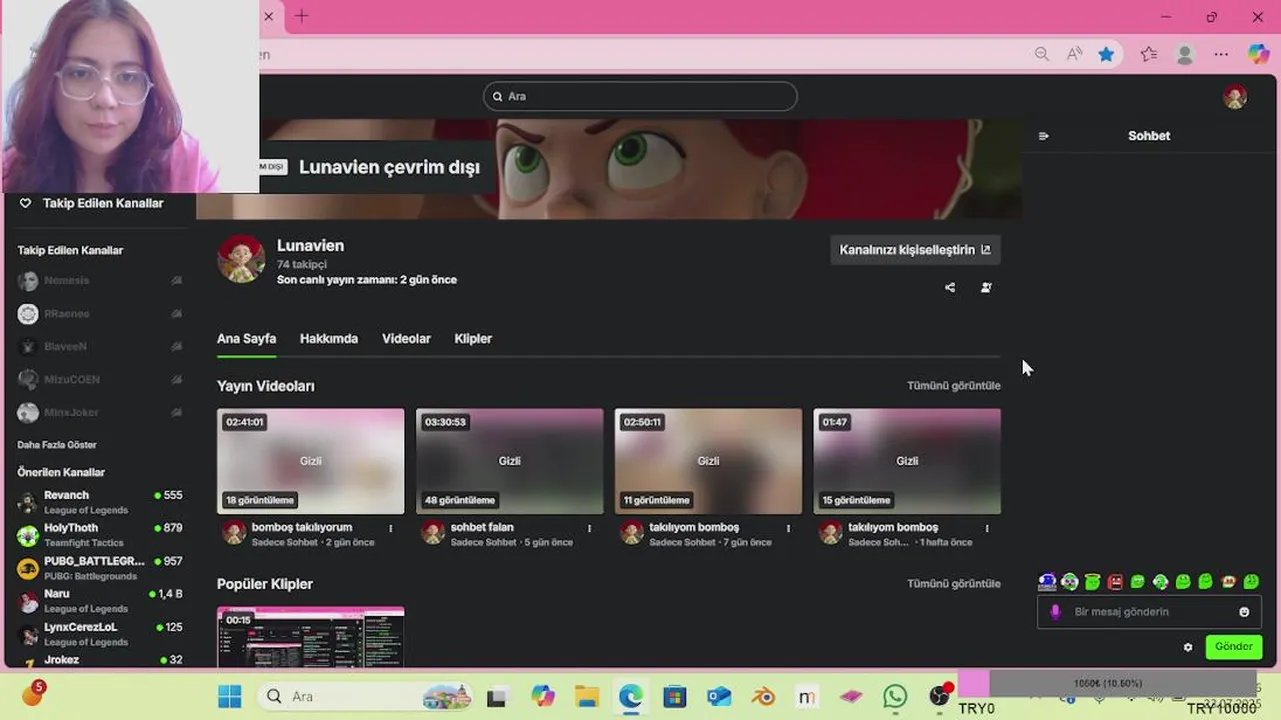The height and width of the screenshot is (720, 1281).
Task: Open Microsoft Store from taskbar
Action: (x=675, y=696)
